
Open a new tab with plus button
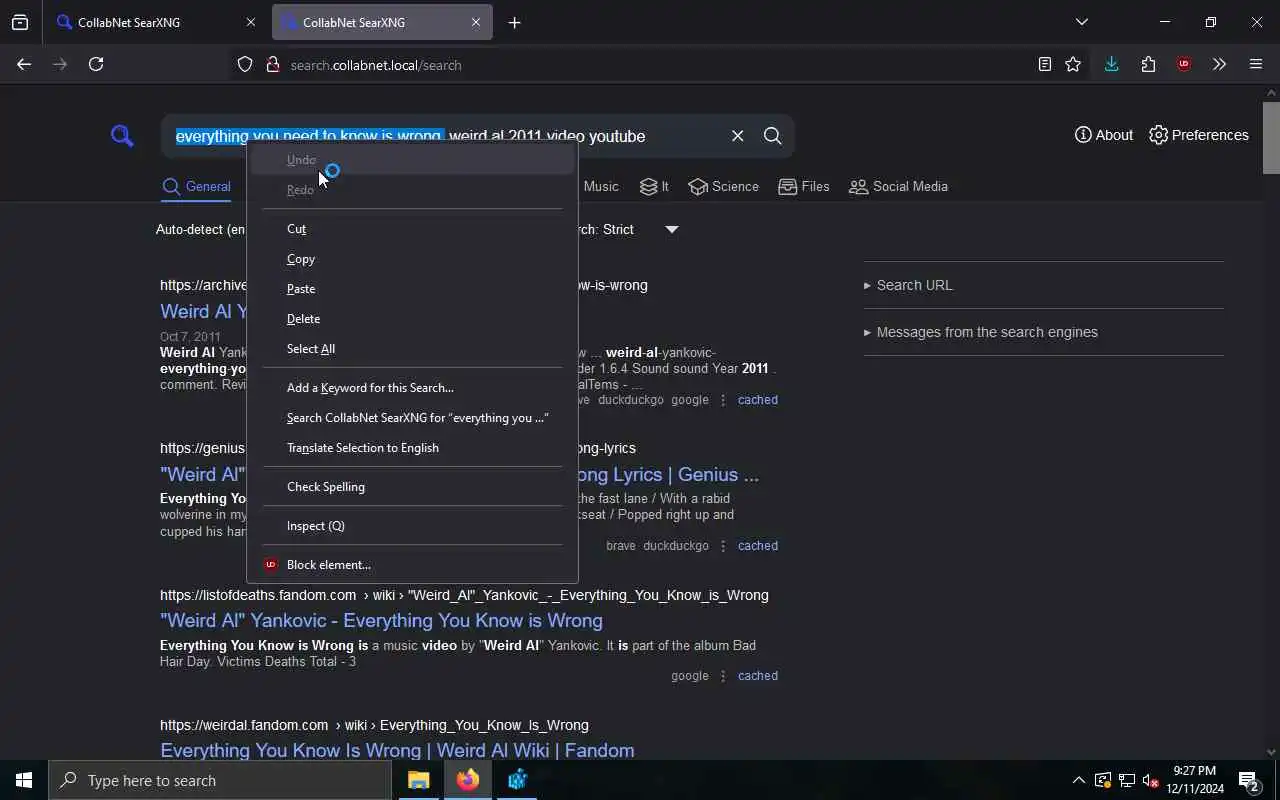[x=514, y=22]
